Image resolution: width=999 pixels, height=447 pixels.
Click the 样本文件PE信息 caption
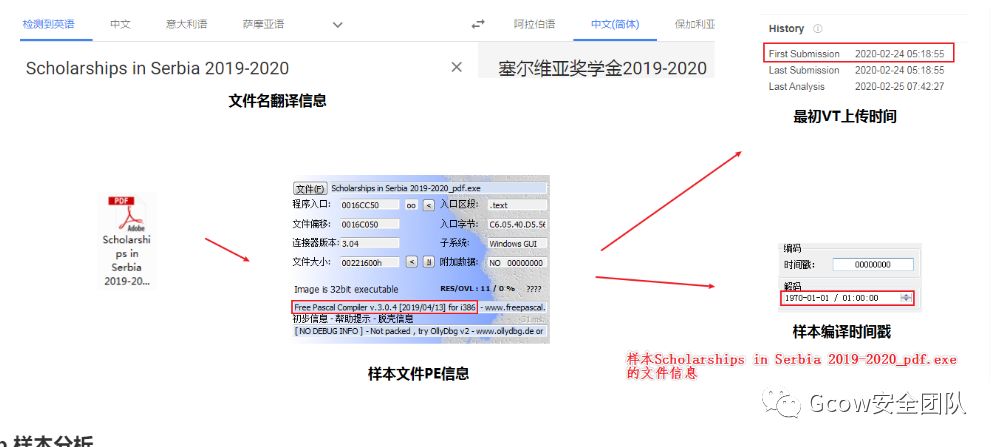(418, 374)
